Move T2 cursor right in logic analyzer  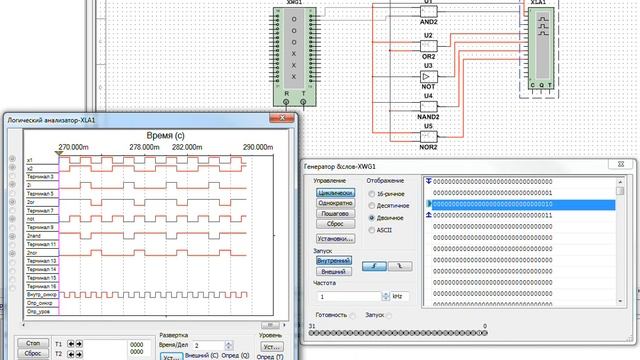point(79,354)
